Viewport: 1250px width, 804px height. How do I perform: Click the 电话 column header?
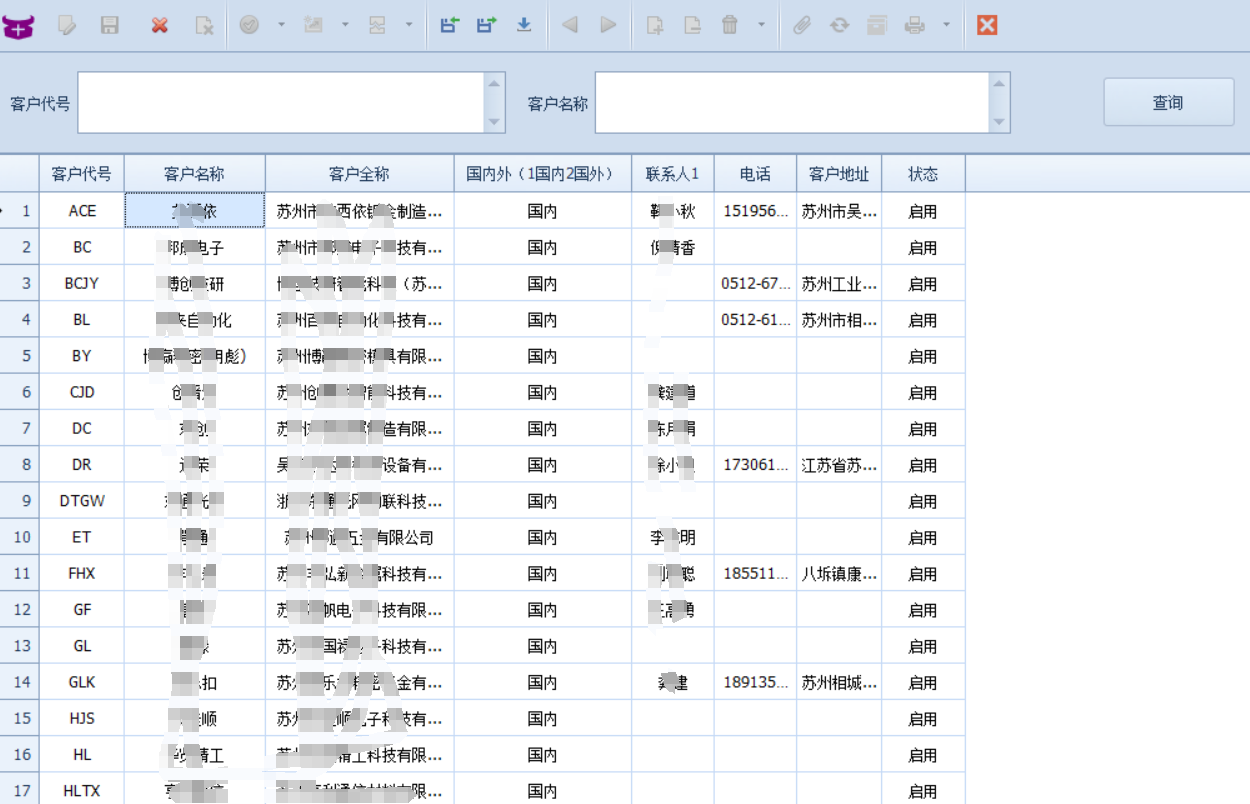[x=756, y=174]
